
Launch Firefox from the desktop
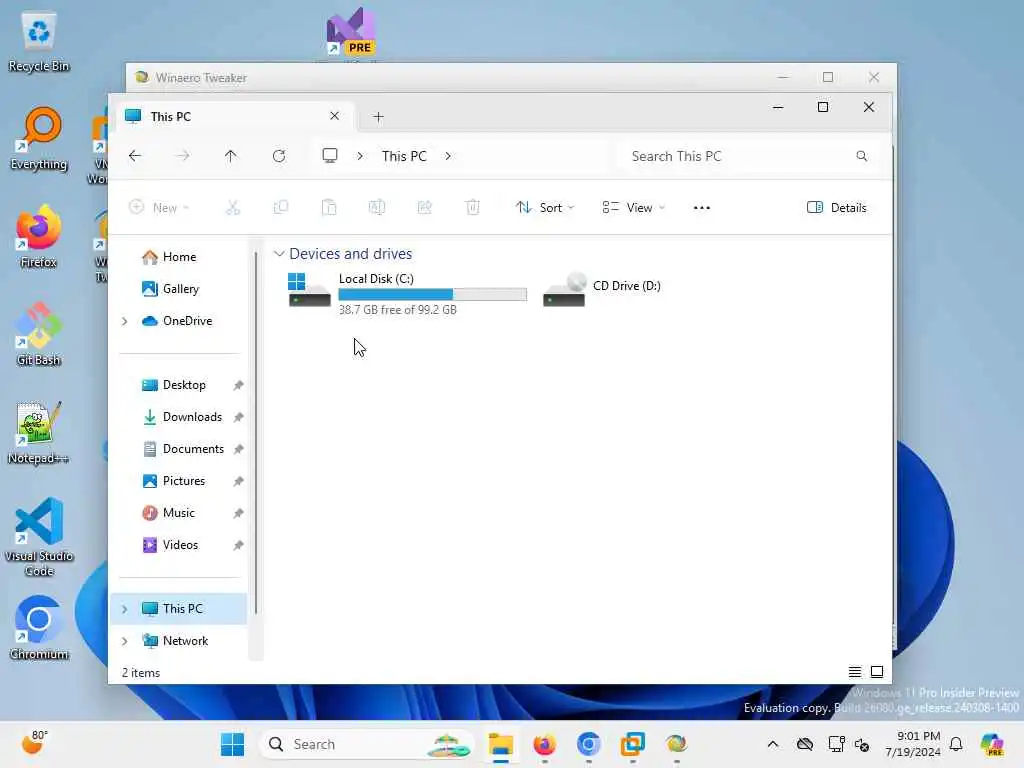pos(39,237)
